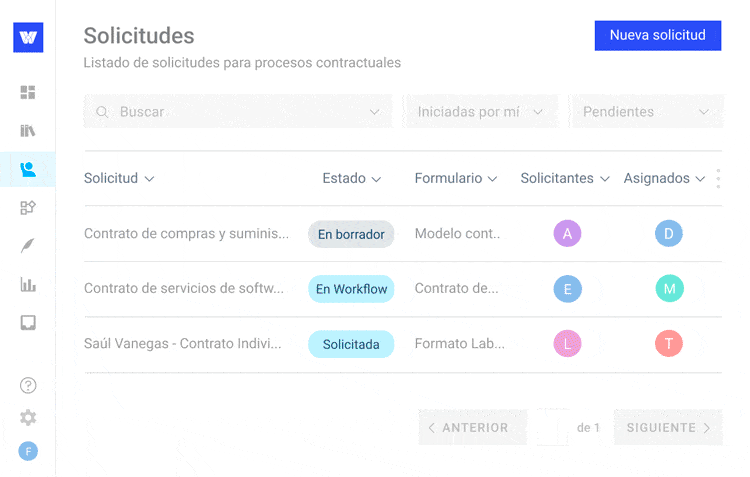Image resolution: width=750 pixels, height=477 pixels.
Task: Go to SIGUIENTE page
Action: point(668,427)
